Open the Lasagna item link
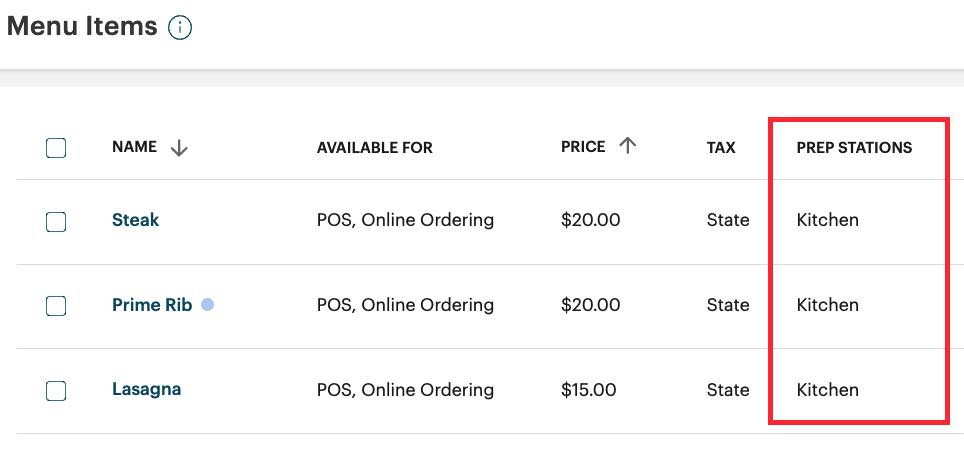Screen dimensions: 964x453 pyautogui.click(x=146, y=389)
